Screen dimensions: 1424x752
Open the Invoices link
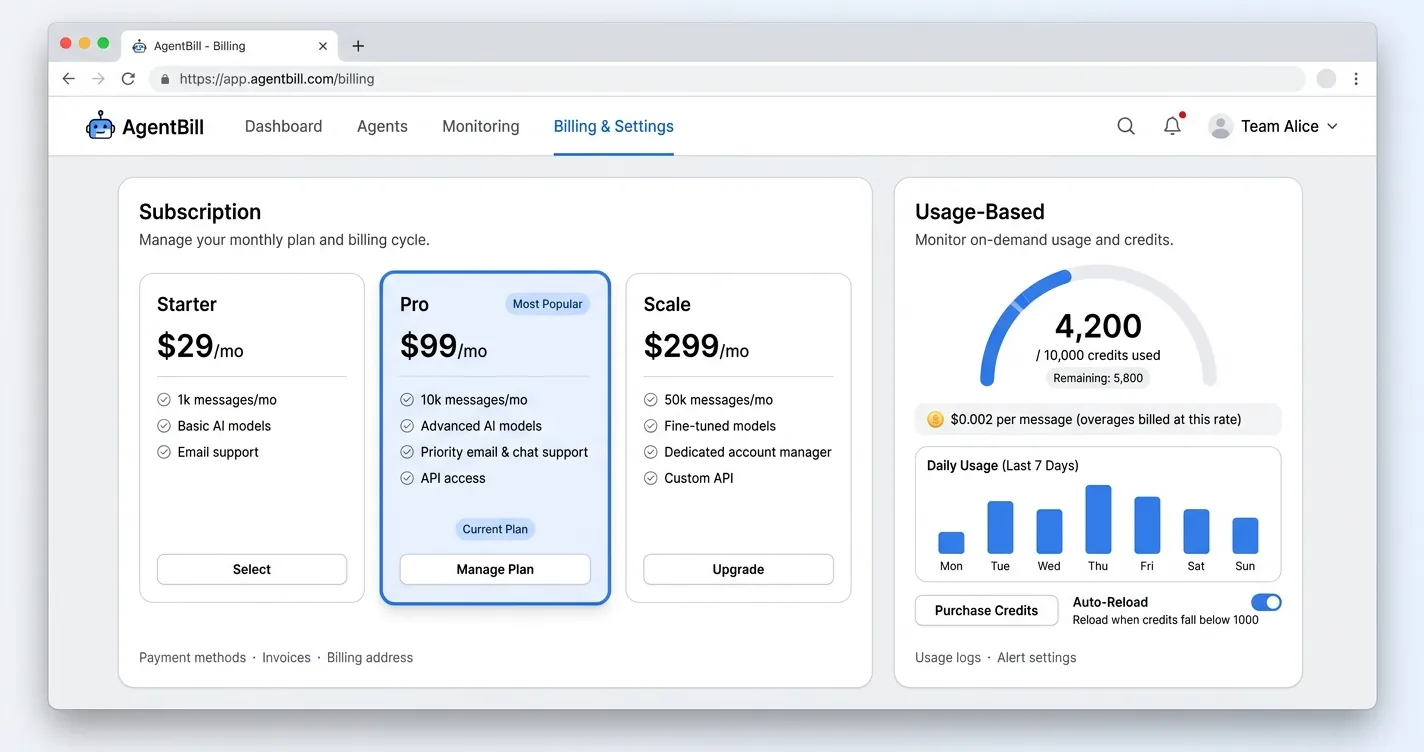click(286, 657)
